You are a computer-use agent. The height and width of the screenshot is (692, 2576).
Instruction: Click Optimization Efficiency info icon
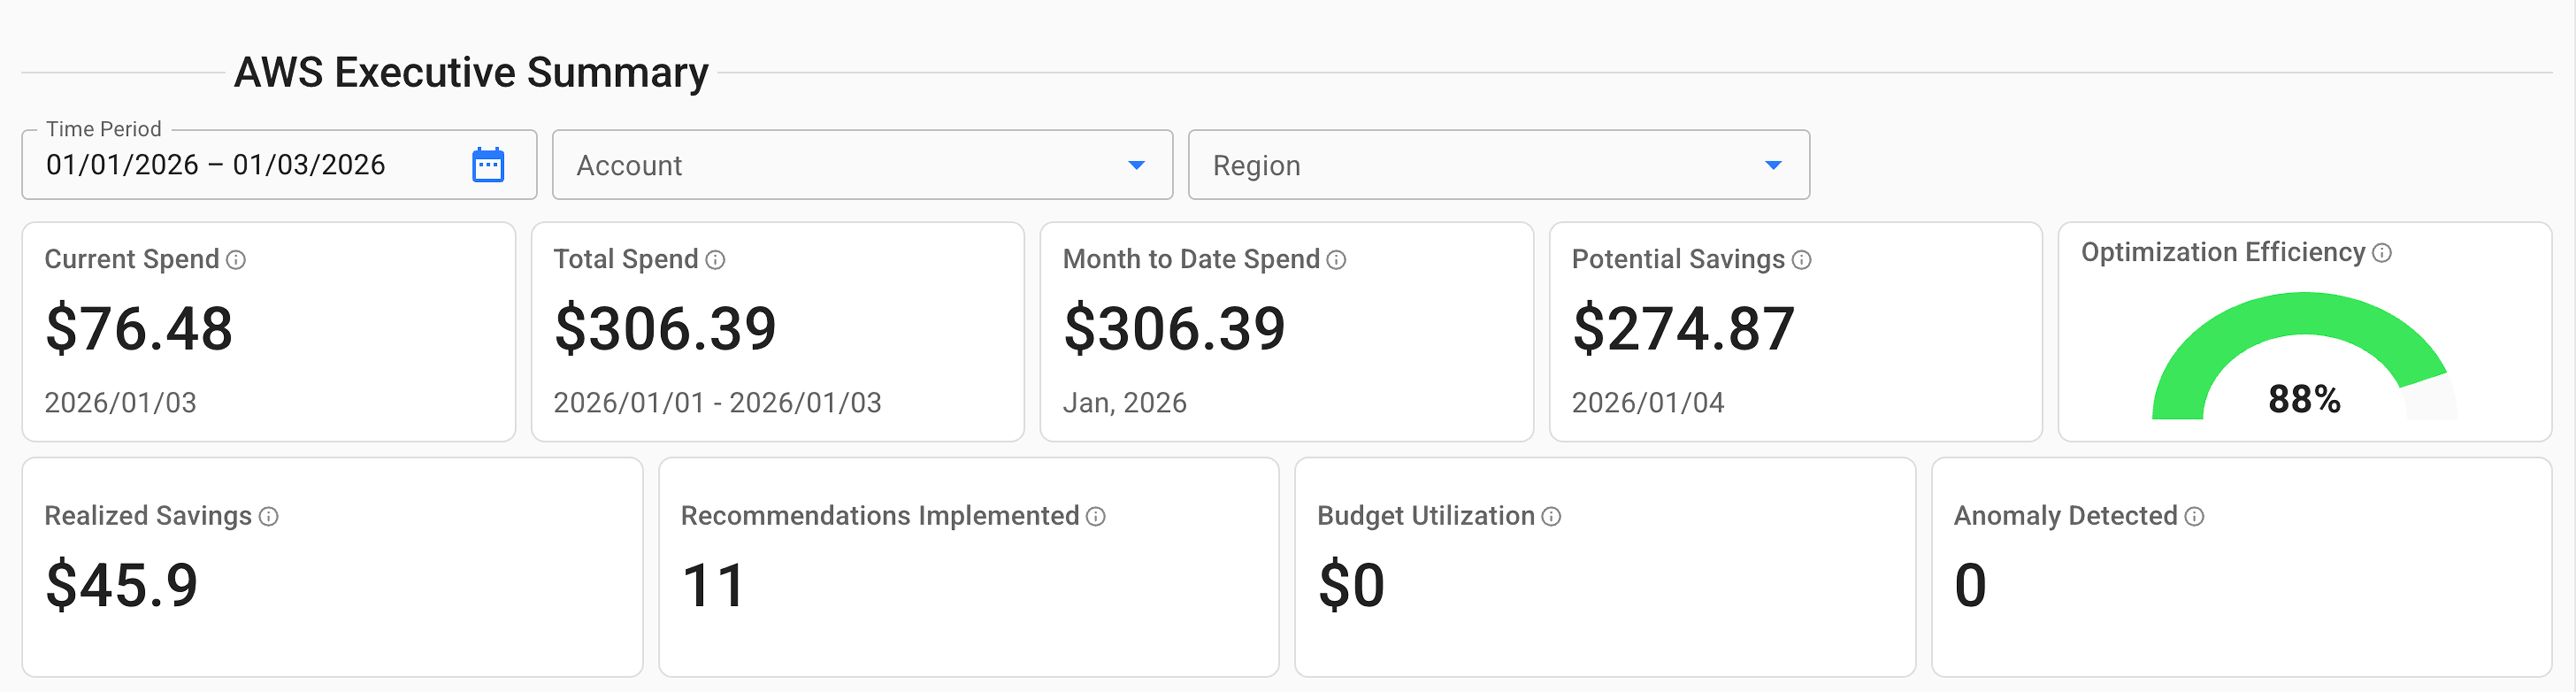[x=2382, y=253]
